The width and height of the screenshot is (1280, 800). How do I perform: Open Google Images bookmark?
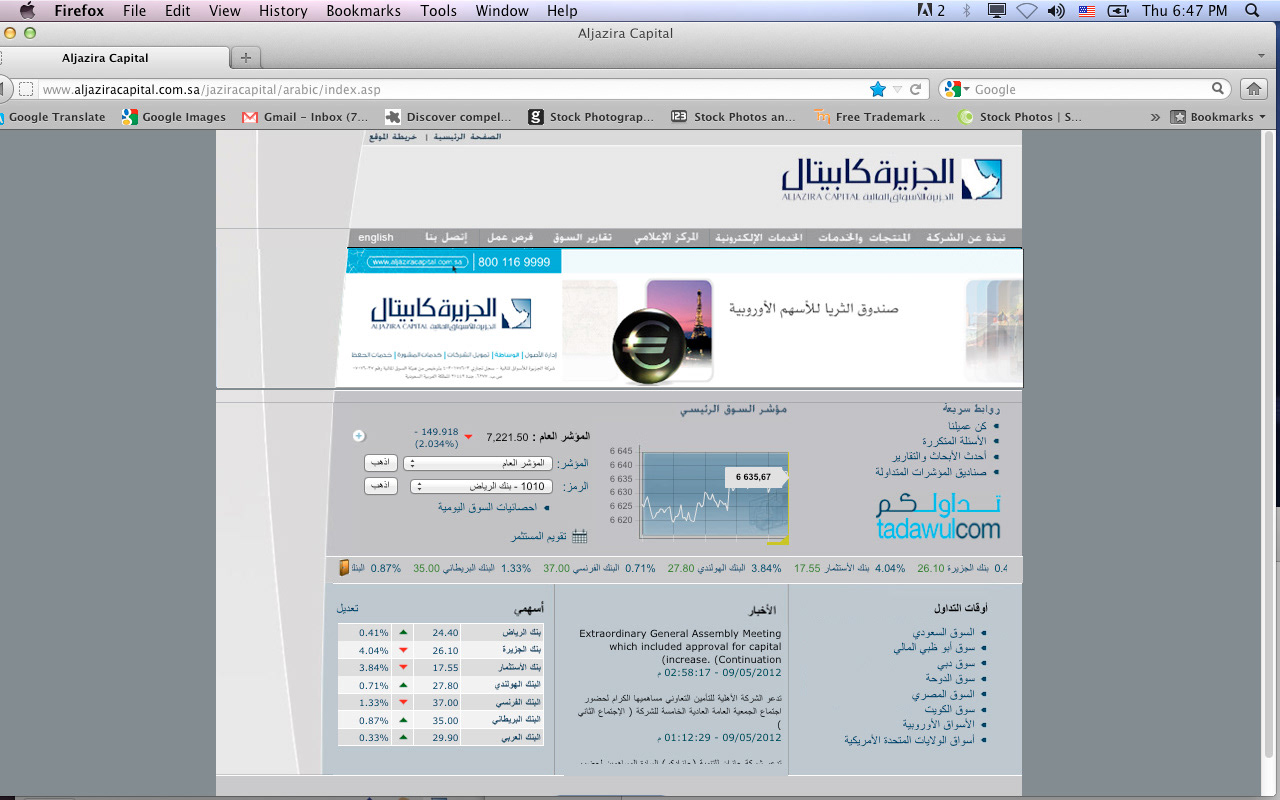(174, 117)
